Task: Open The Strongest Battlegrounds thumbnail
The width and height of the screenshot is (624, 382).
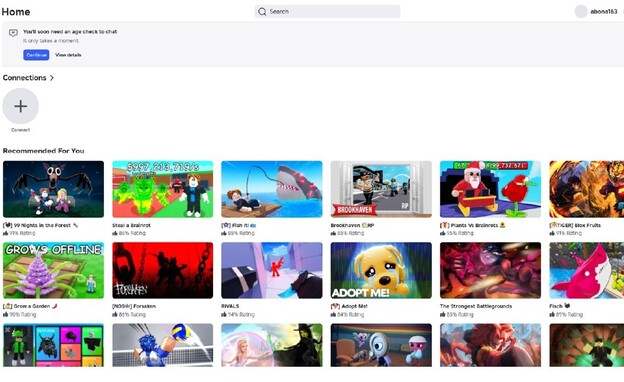Action: [x=490, y=270]
